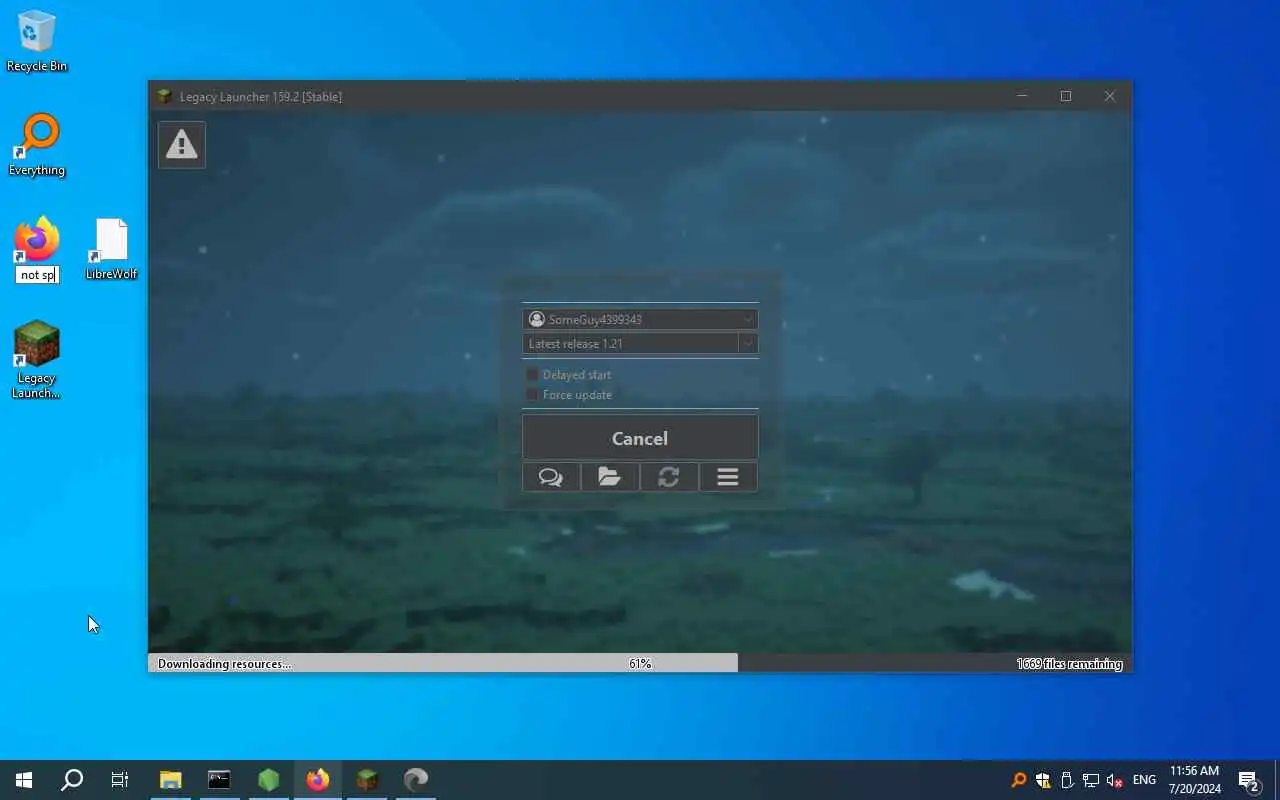Click the Show desktop strip at the taskbar's end
Screen dimensions: 1280x800
point(1277,780)
